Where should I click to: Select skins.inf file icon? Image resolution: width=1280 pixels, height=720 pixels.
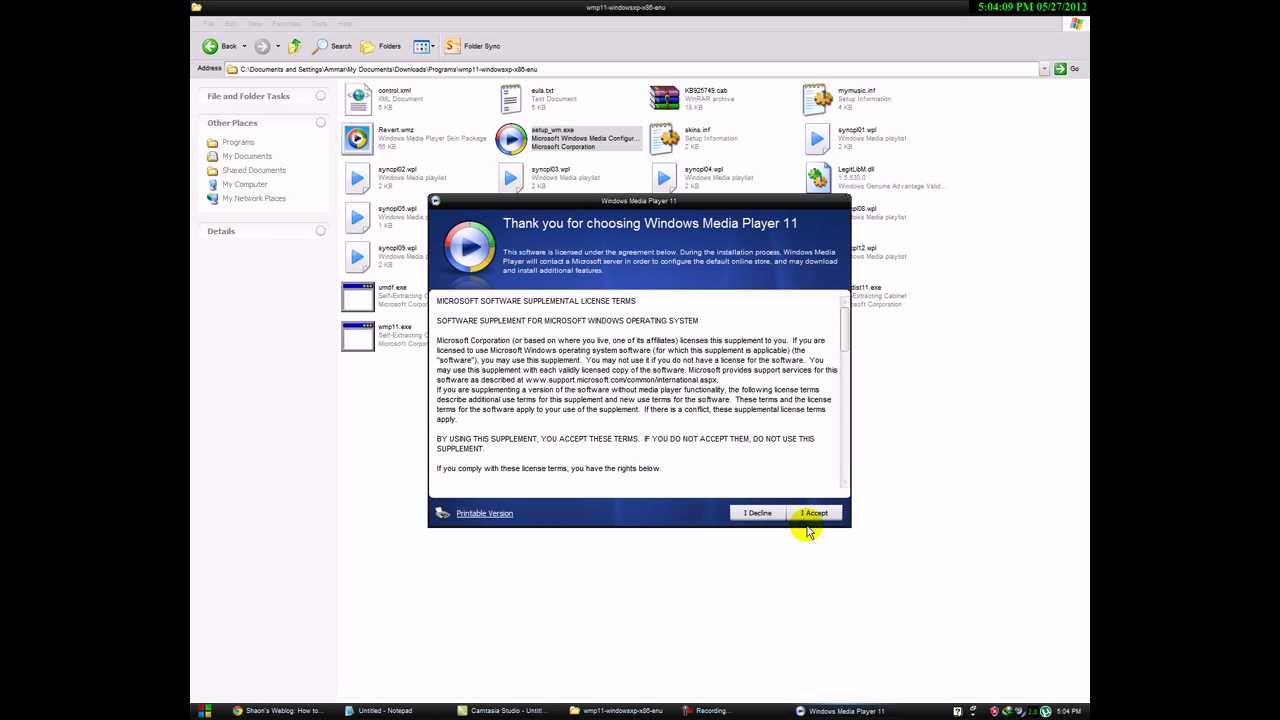[664, 138]
